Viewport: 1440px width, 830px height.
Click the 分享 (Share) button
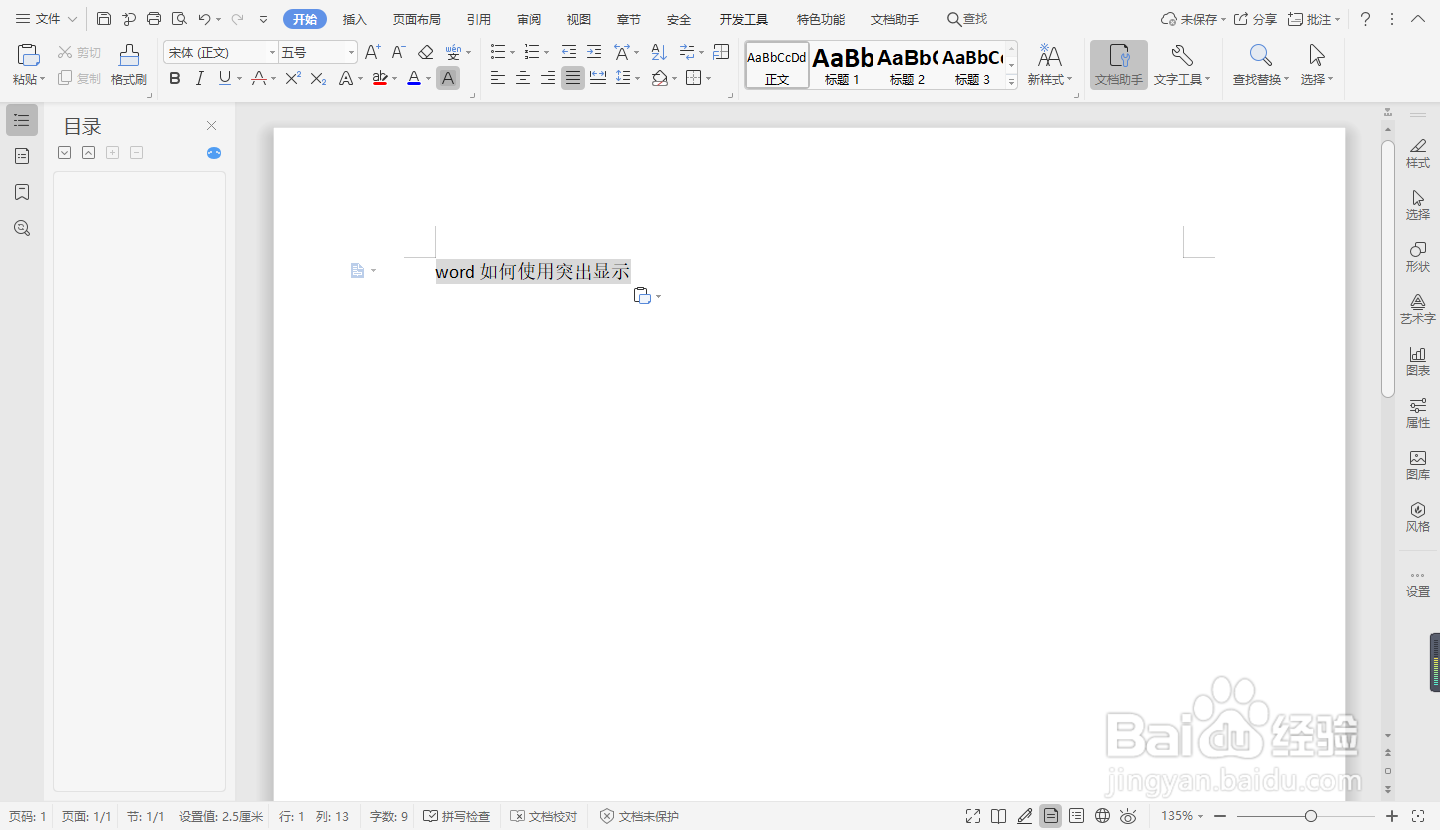pos(1256,19)
